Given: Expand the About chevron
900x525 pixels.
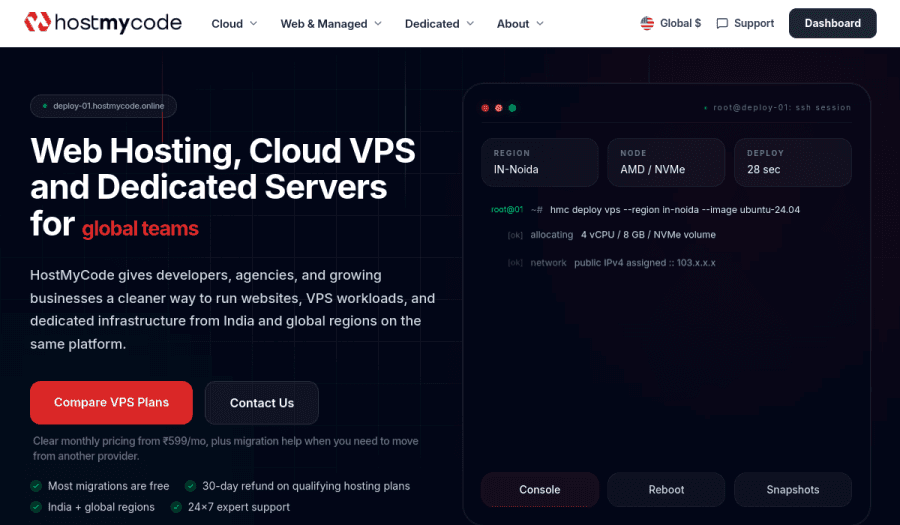Looking at the screenshot, I should tap(540, 24).
